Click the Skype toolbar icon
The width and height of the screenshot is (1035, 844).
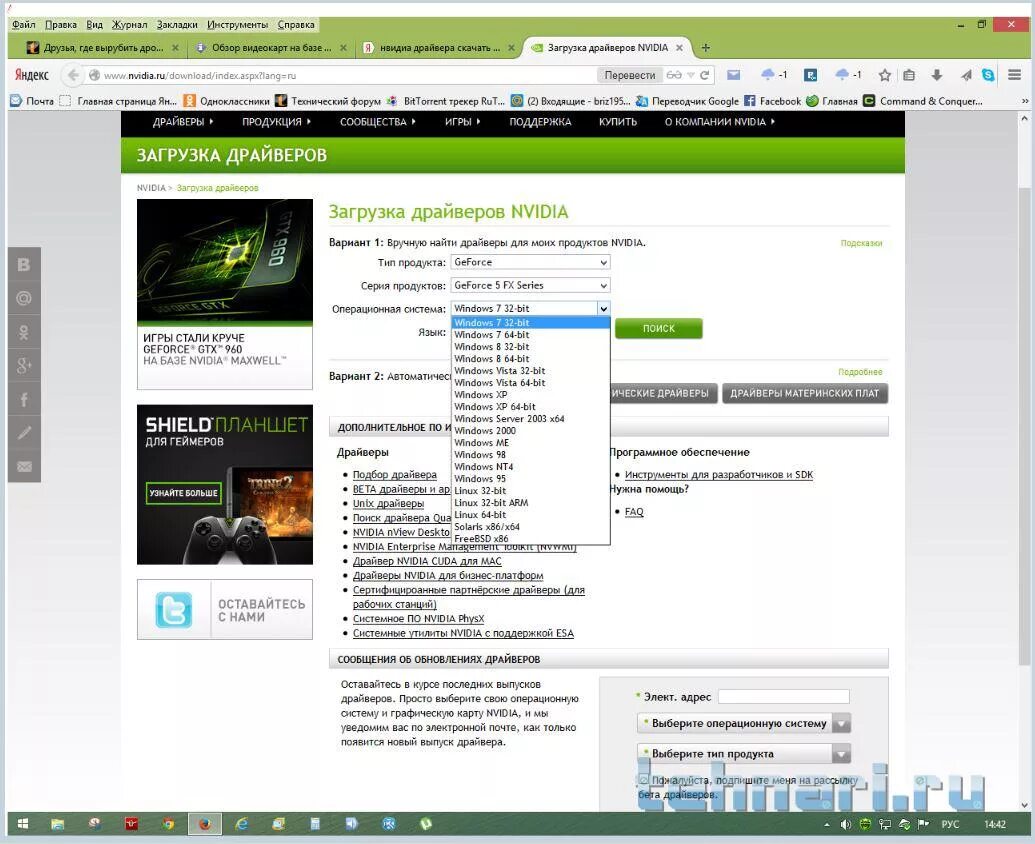988,75
